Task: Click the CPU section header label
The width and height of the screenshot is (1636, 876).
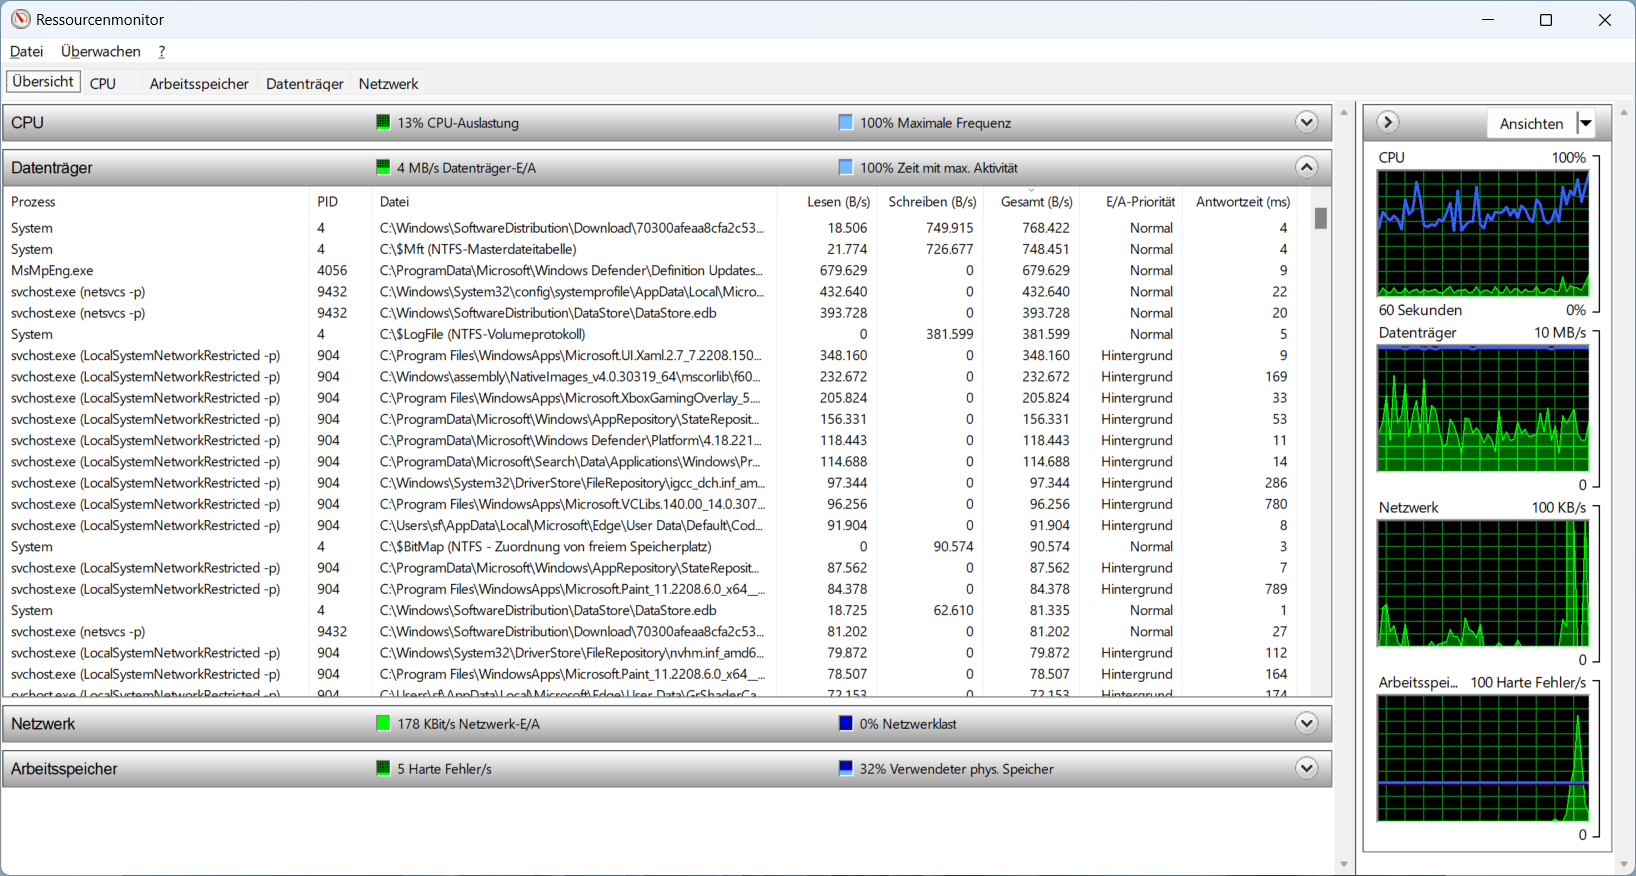Action: point(27,122)
